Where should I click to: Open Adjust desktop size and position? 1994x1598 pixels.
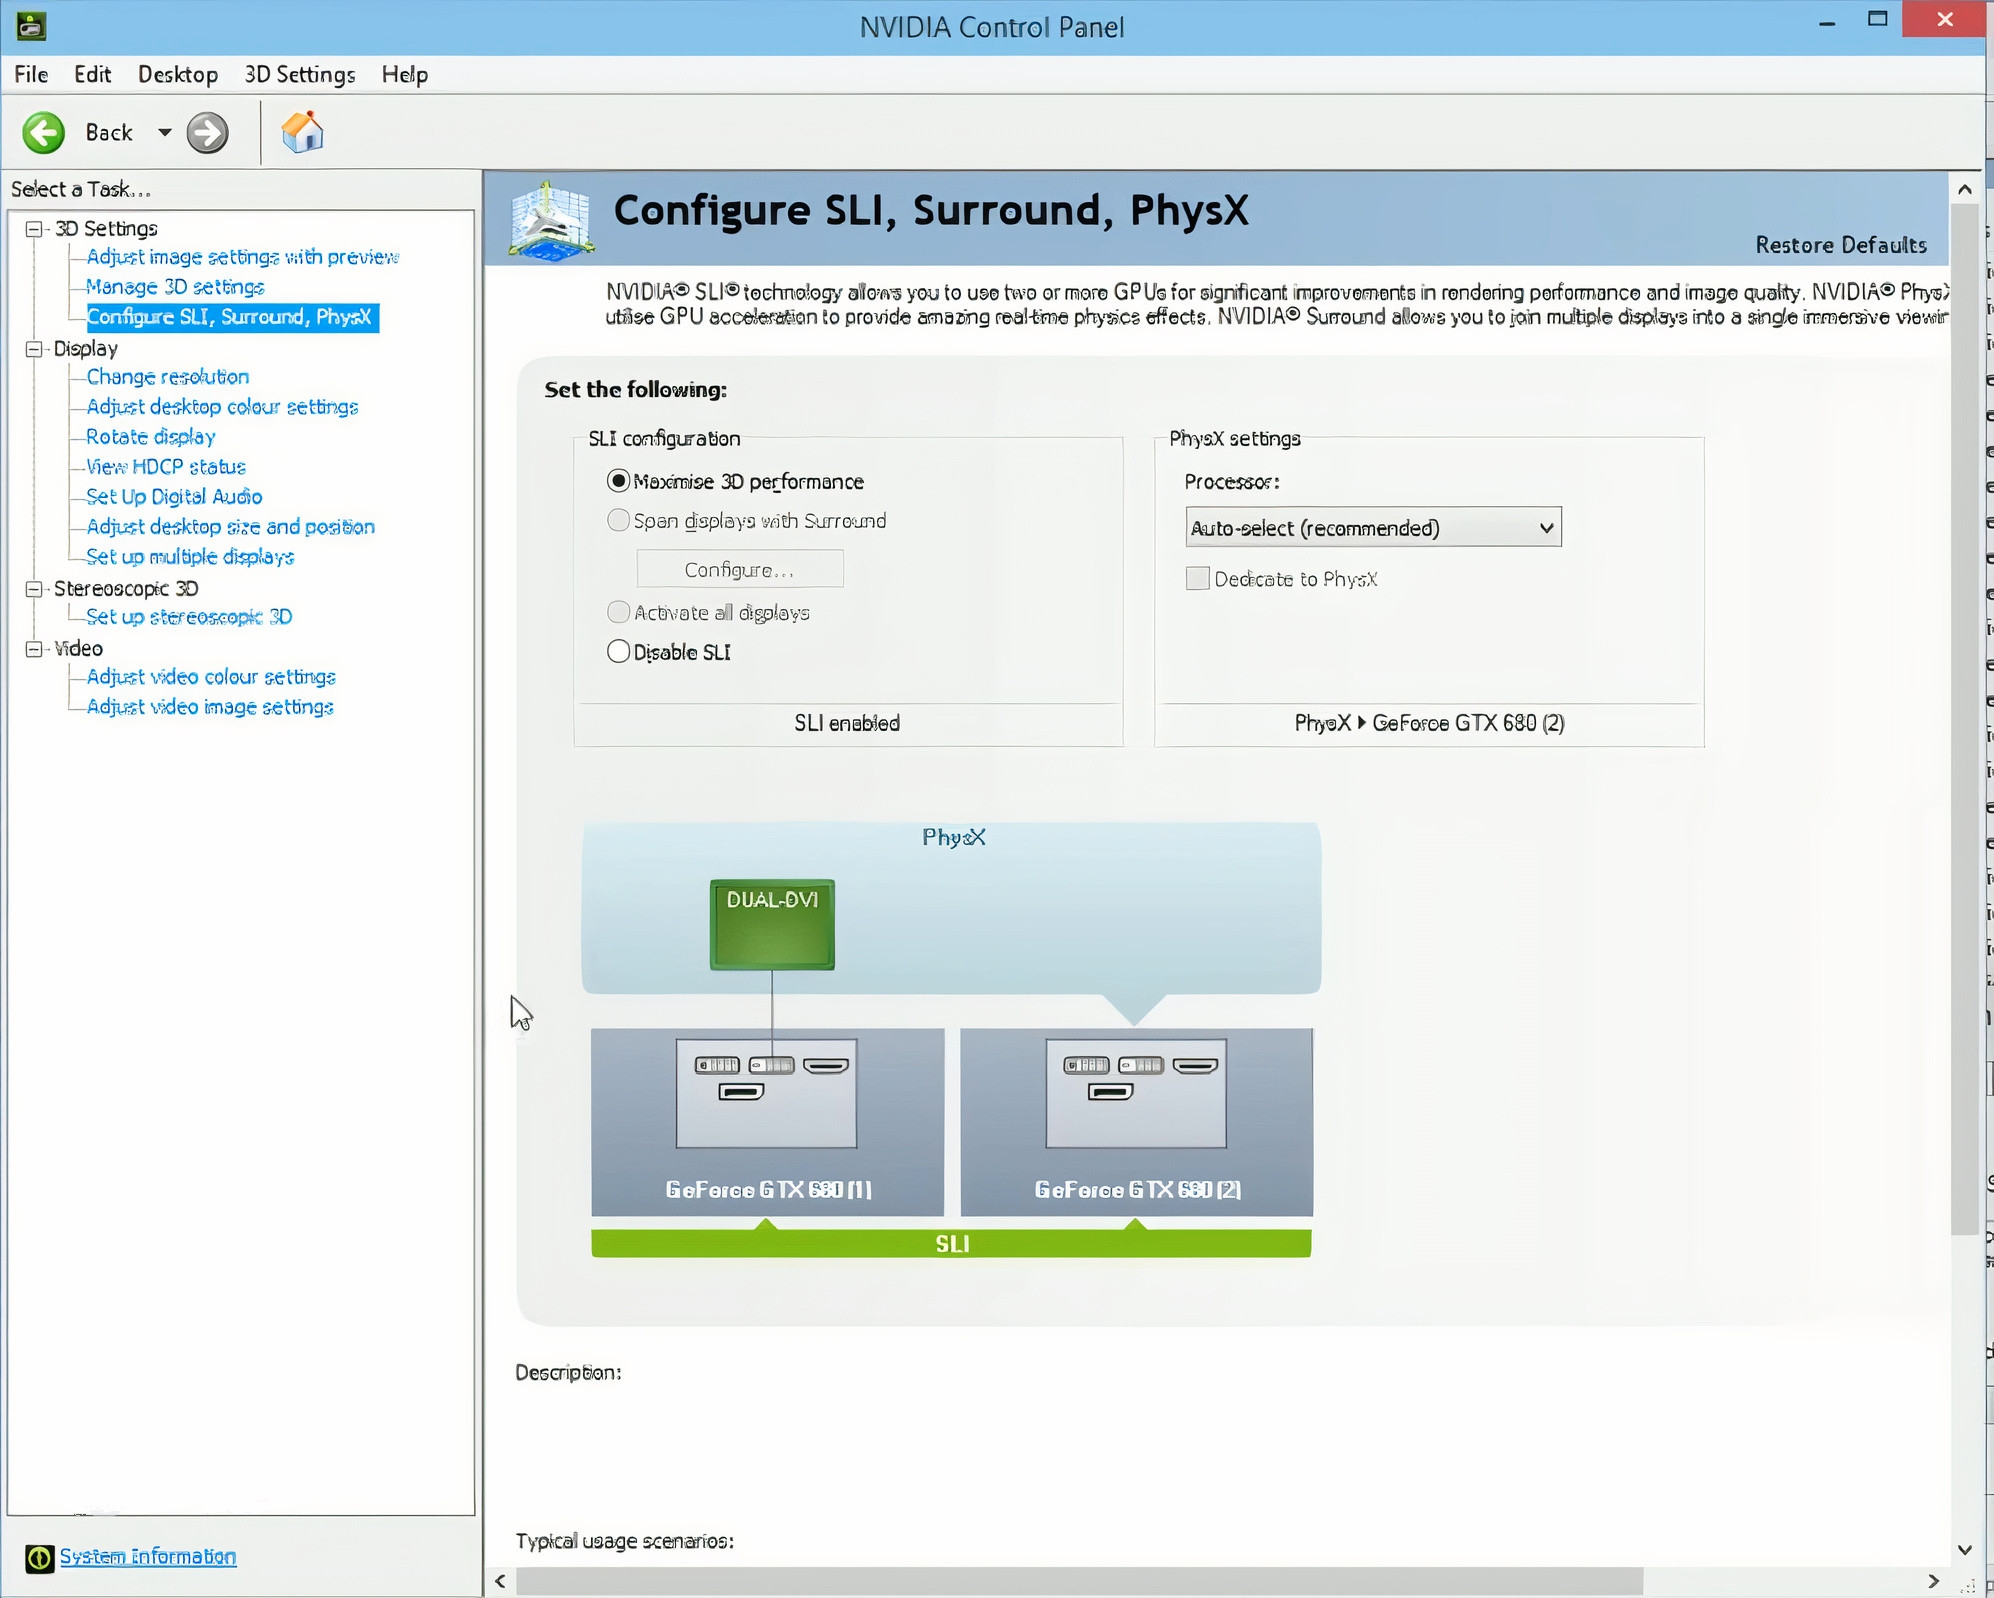point(230,527)
